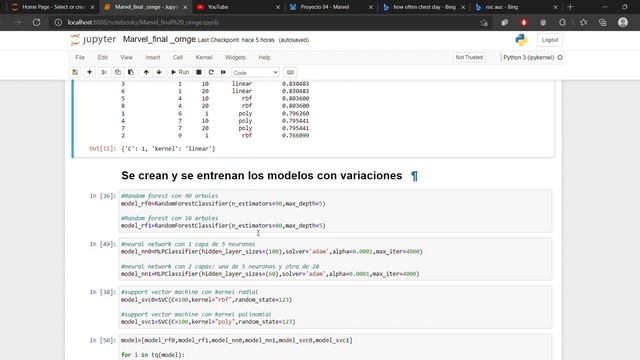Restart kernel and run all cells icon
The width and height of the screenshot is (640, 360).
223,72
